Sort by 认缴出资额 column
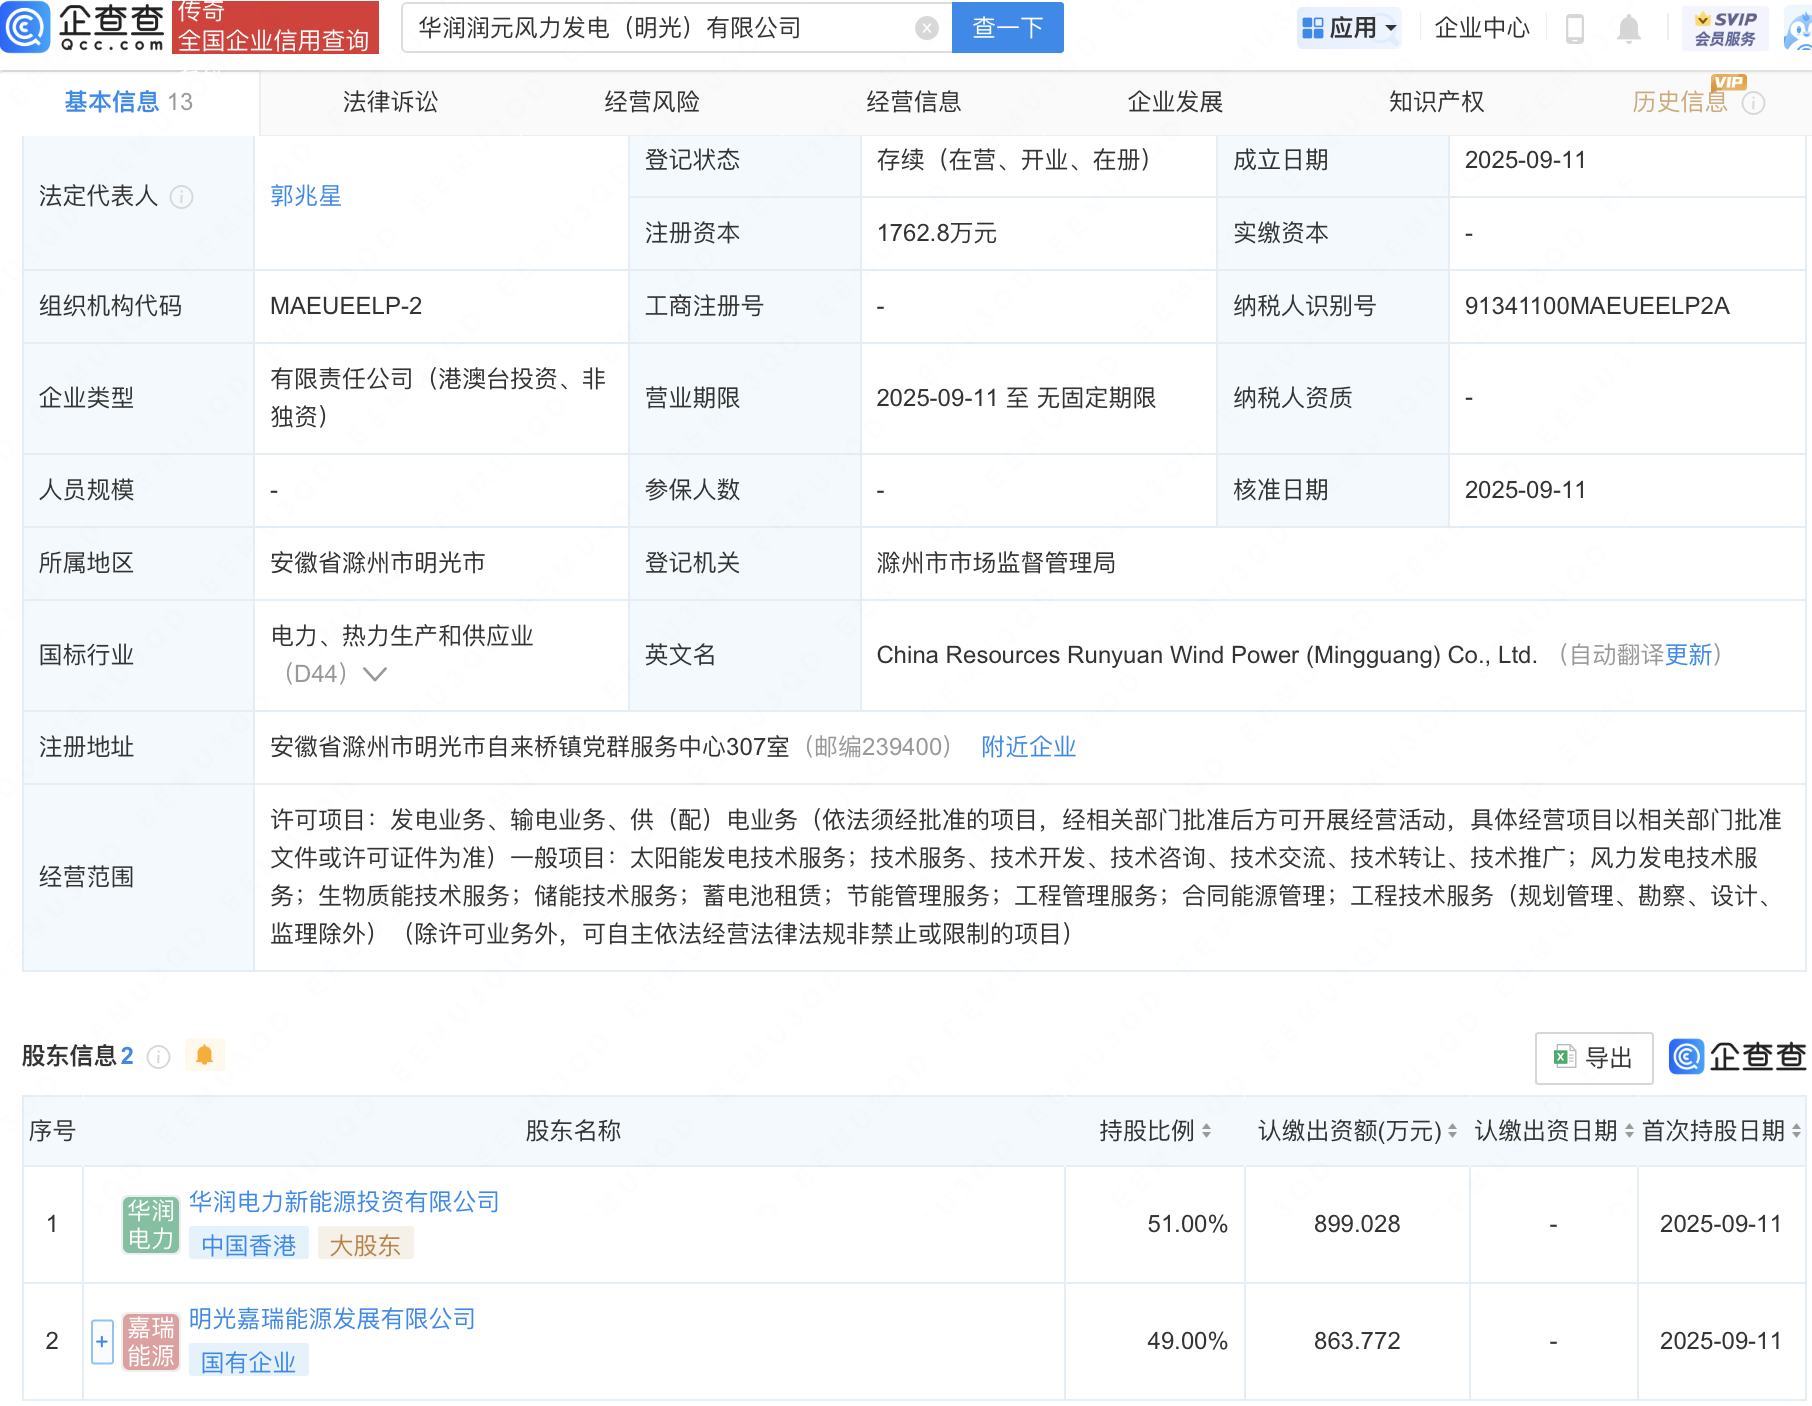Screen dimensions: 1812x1406 point(1452,1131)
